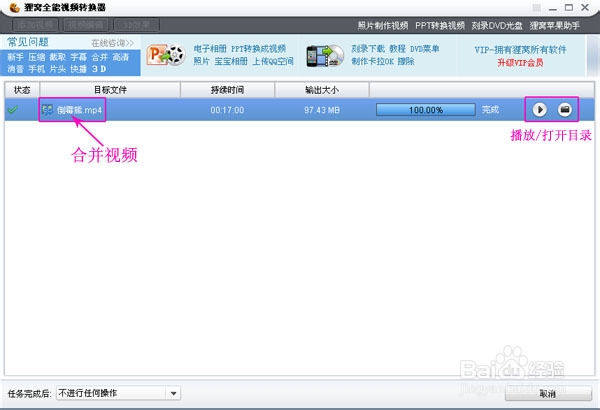Open the 3 D help topic
Viewport: 600px width, 410px height.
99,69
